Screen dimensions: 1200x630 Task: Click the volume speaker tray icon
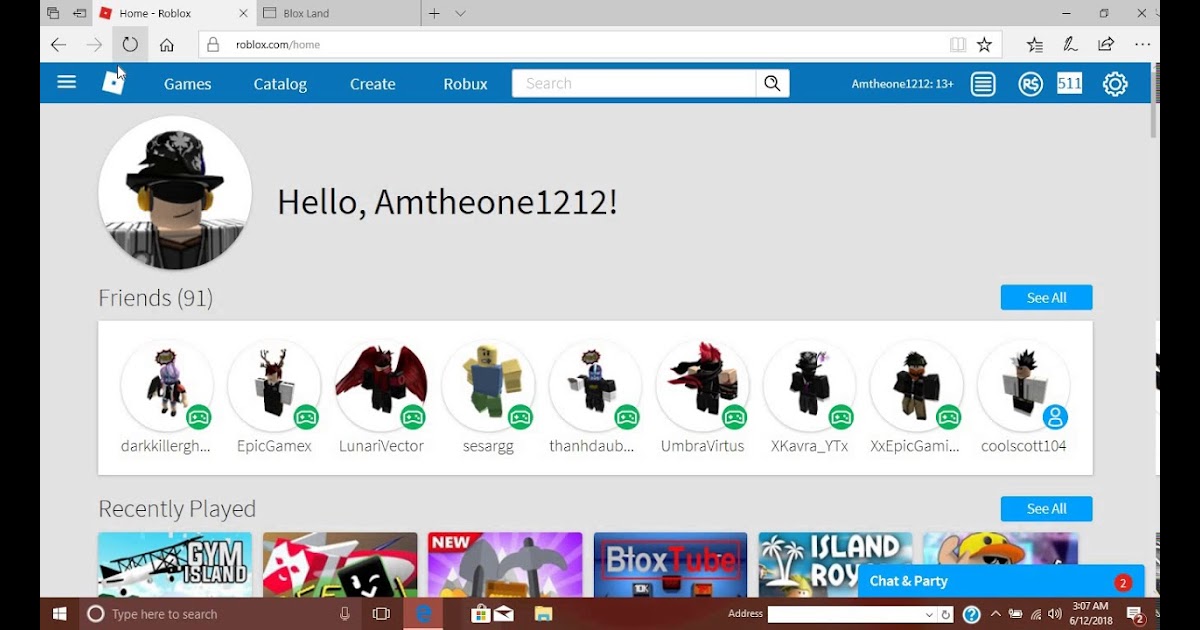(1054, 614)
